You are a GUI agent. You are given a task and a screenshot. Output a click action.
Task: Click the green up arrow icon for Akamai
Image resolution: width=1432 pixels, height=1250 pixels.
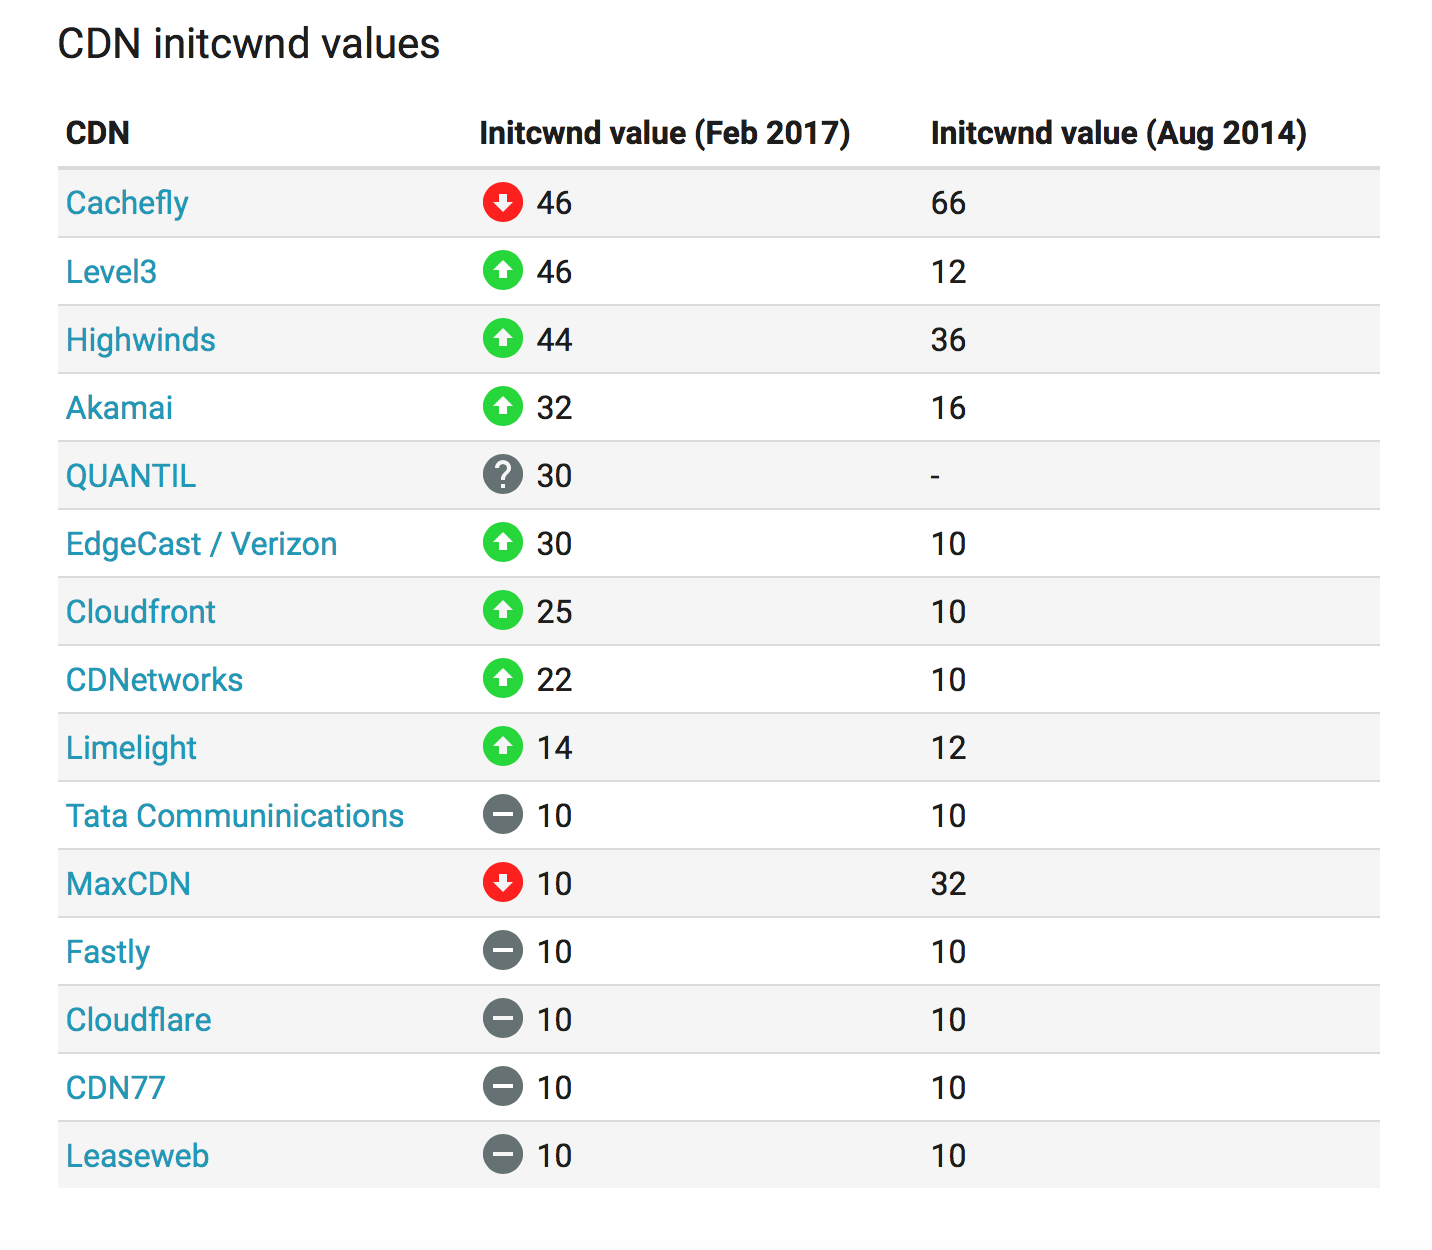[x=503, y=406]
